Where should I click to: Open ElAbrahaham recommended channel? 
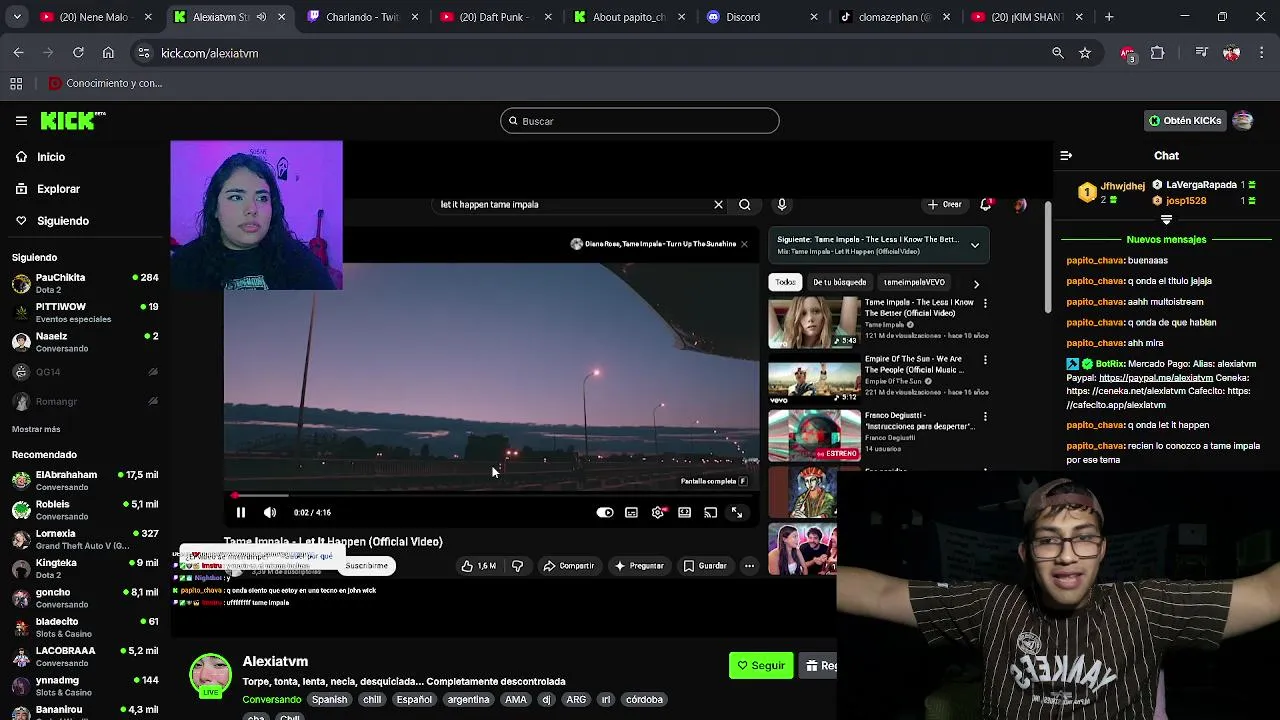point(85,480)
